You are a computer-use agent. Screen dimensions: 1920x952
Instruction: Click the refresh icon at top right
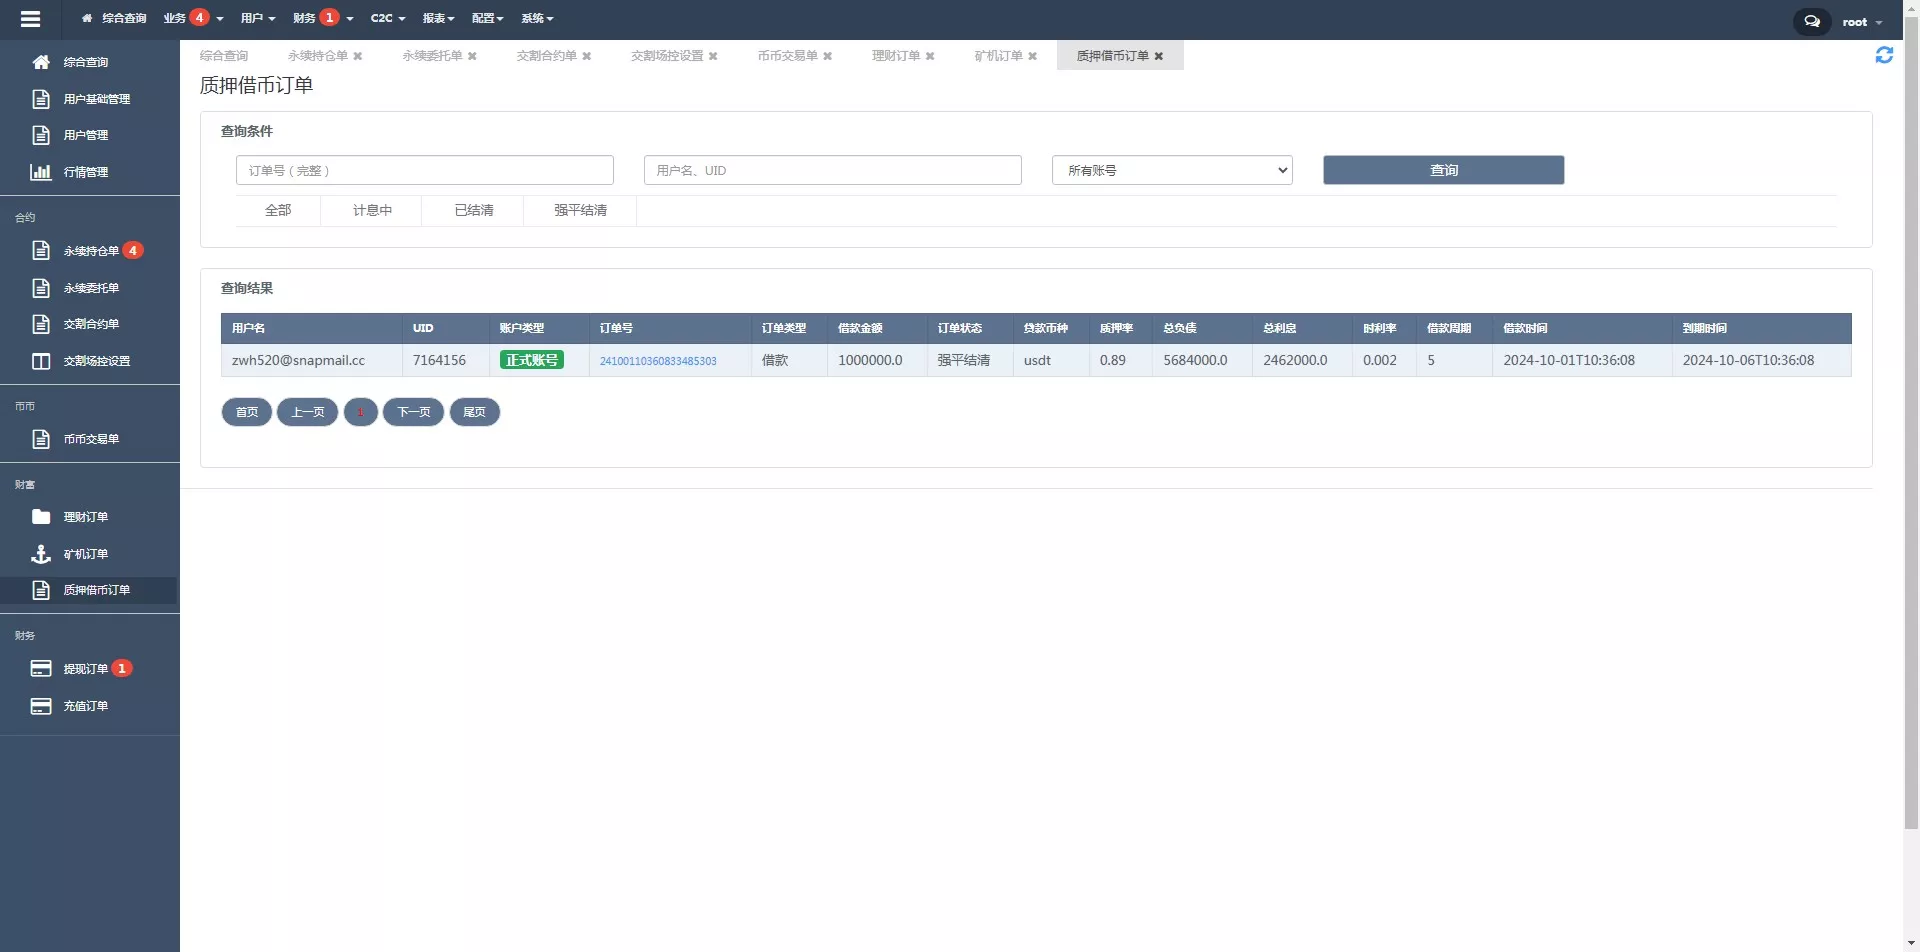(x=1883, y=56)
